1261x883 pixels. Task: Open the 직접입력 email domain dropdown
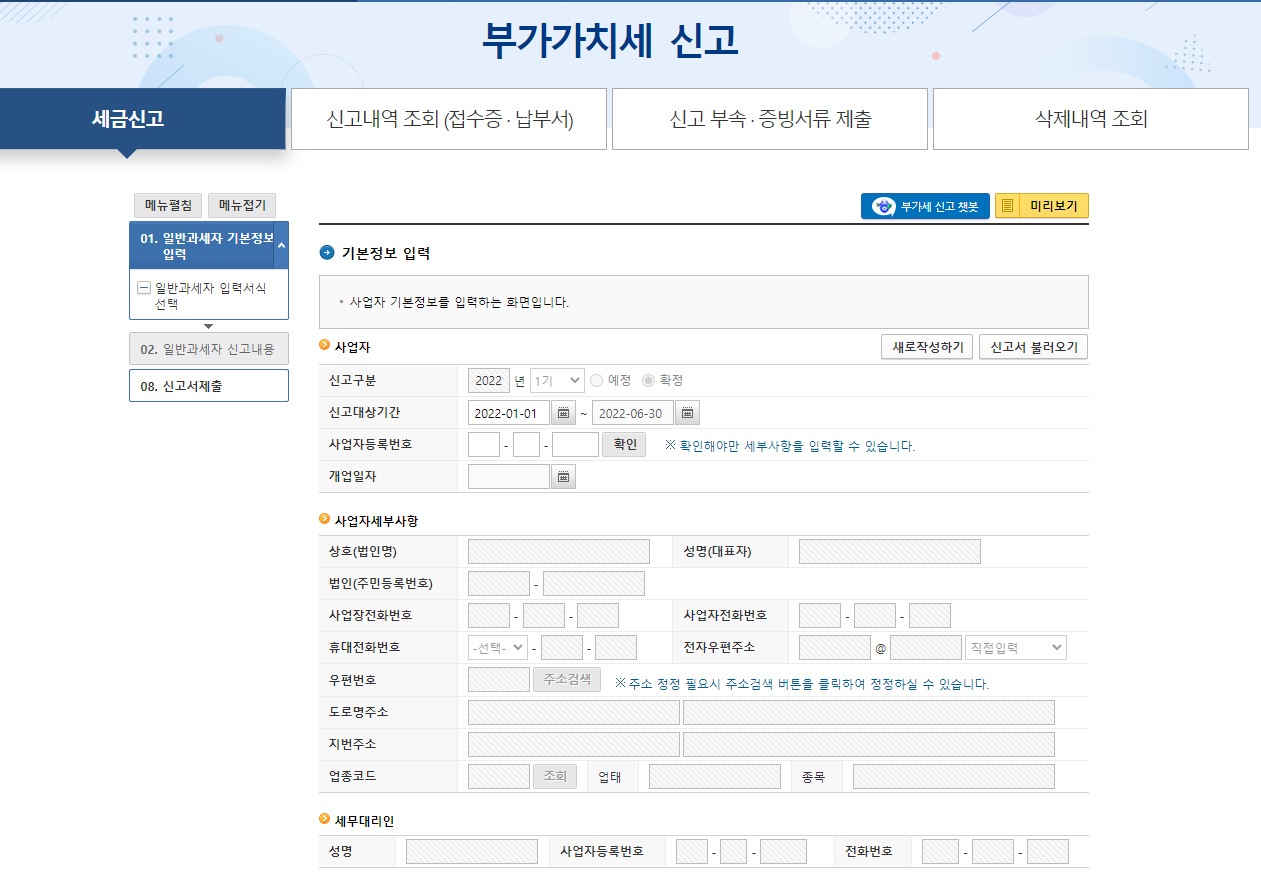tap(1016, 648)
